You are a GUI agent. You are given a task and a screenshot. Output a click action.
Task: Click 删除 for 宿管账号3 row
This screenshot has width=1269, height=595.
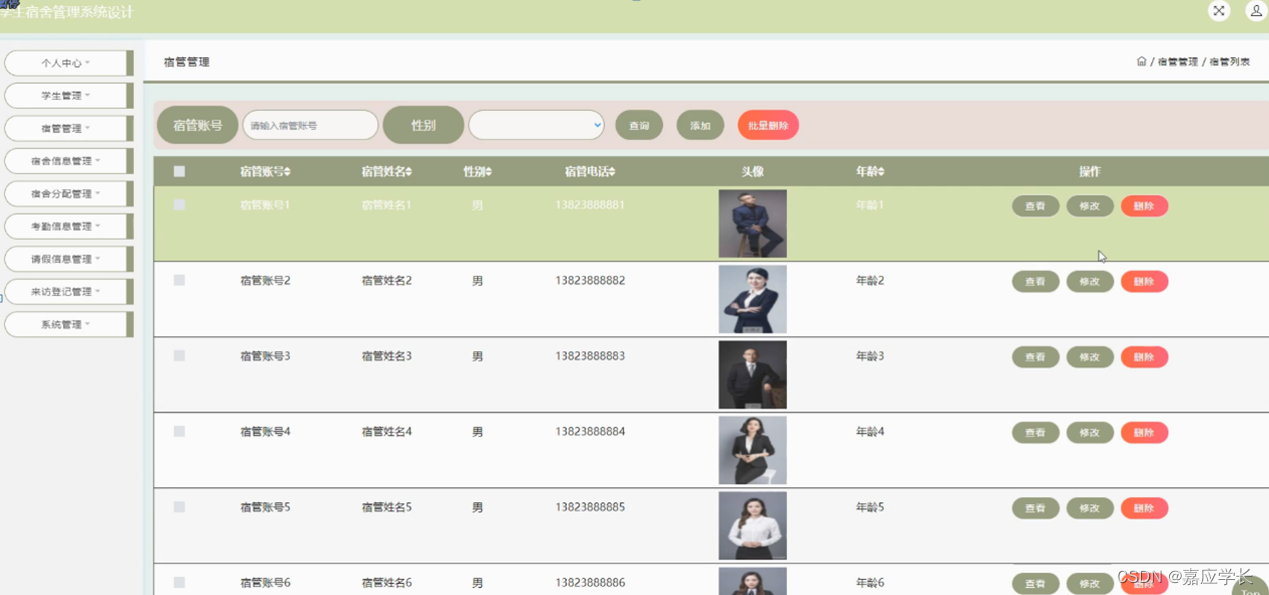click(x=1144, y=357)
